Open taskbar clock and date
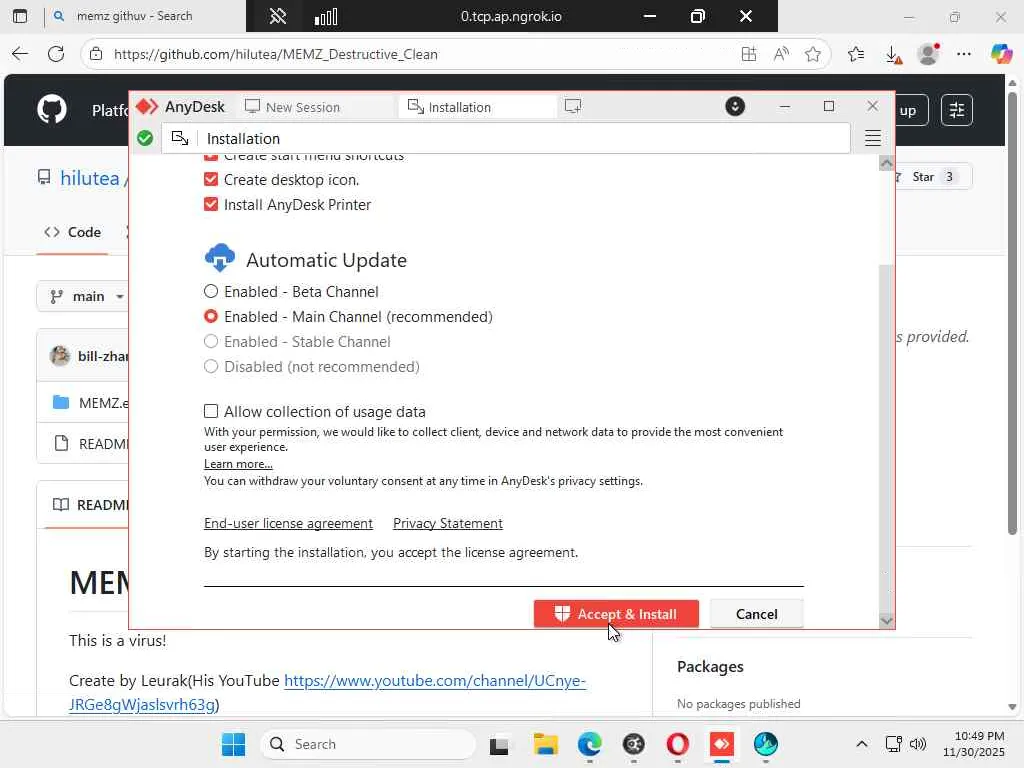Image resolution: width=1024 pixels, height=768 pixels. tap(974, 744)
